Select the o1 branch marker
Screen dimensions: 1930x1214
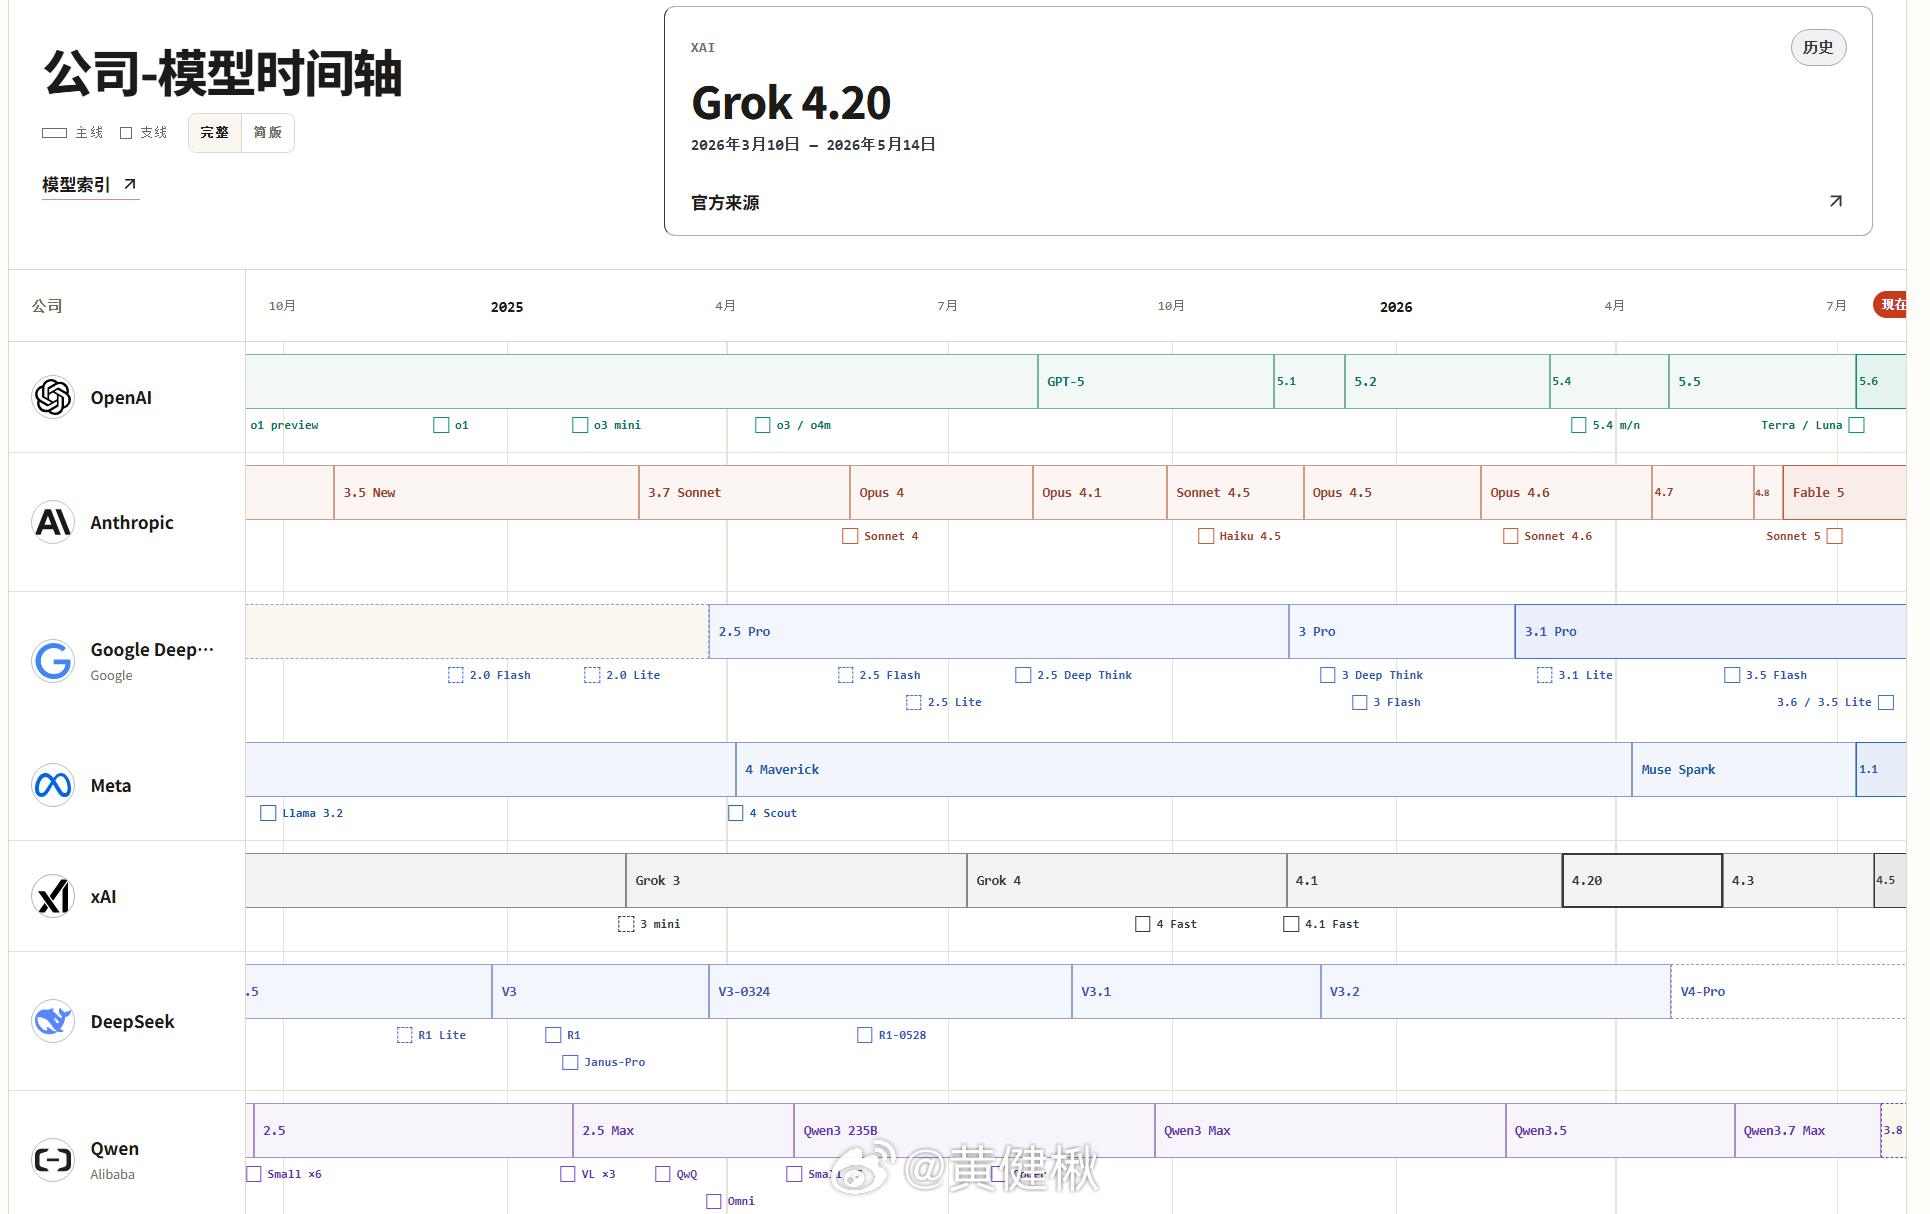[x=441, y=425]
